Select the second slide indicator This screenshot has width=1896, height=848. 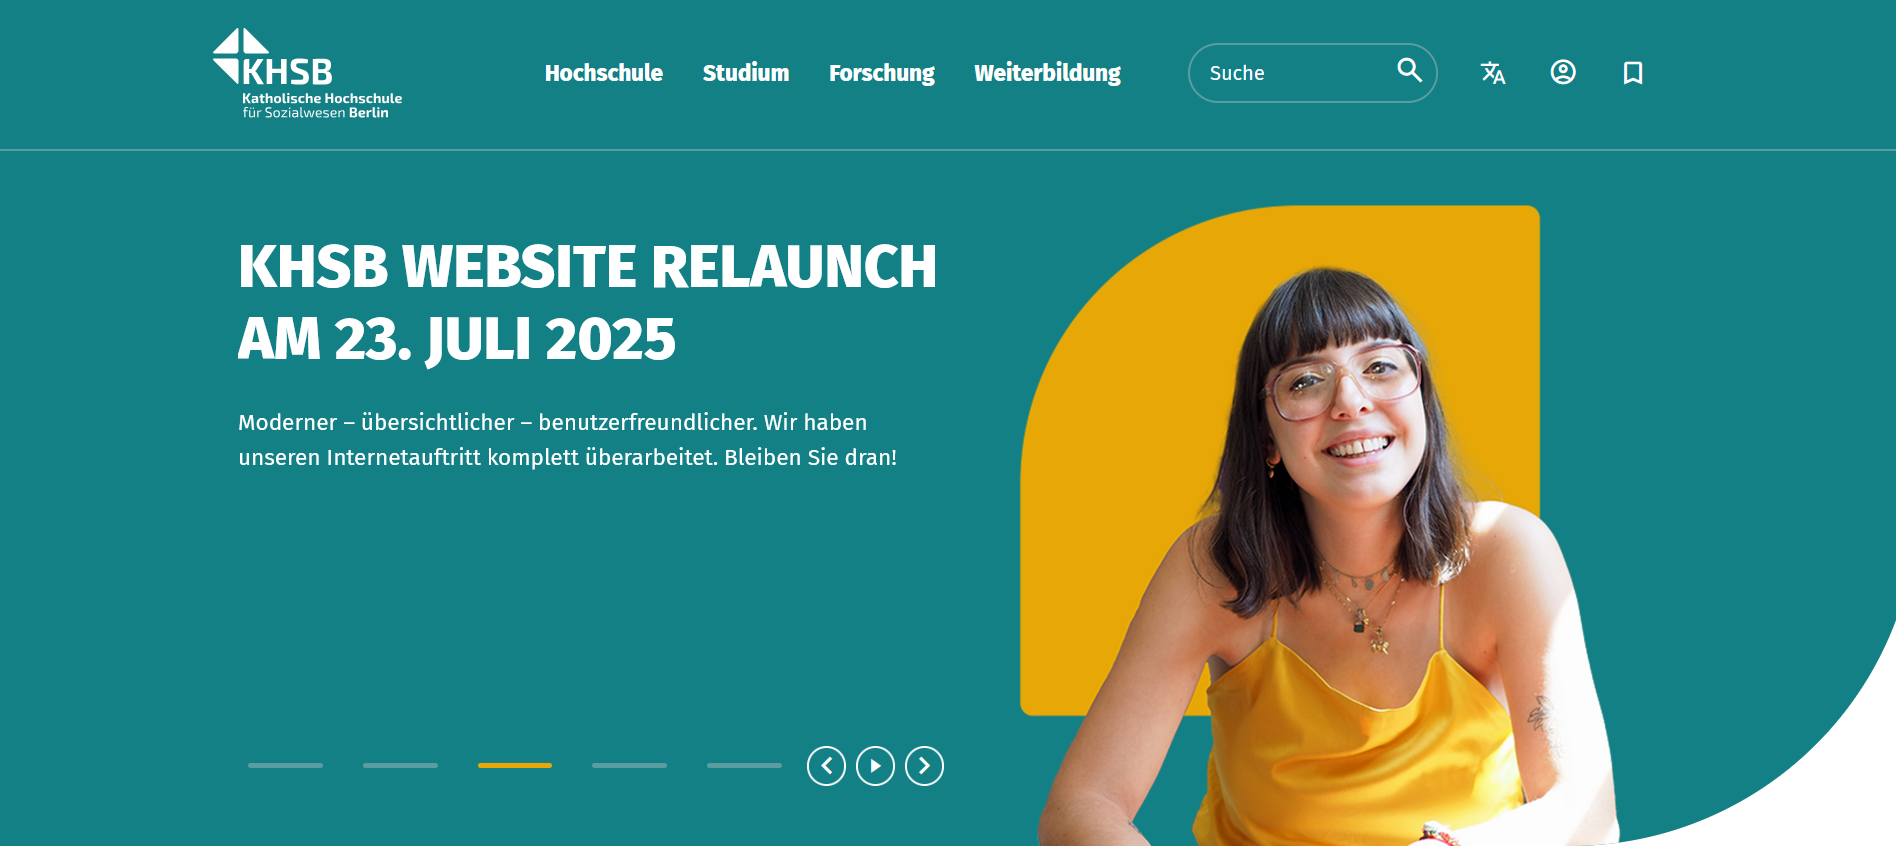tap(400, 765)
